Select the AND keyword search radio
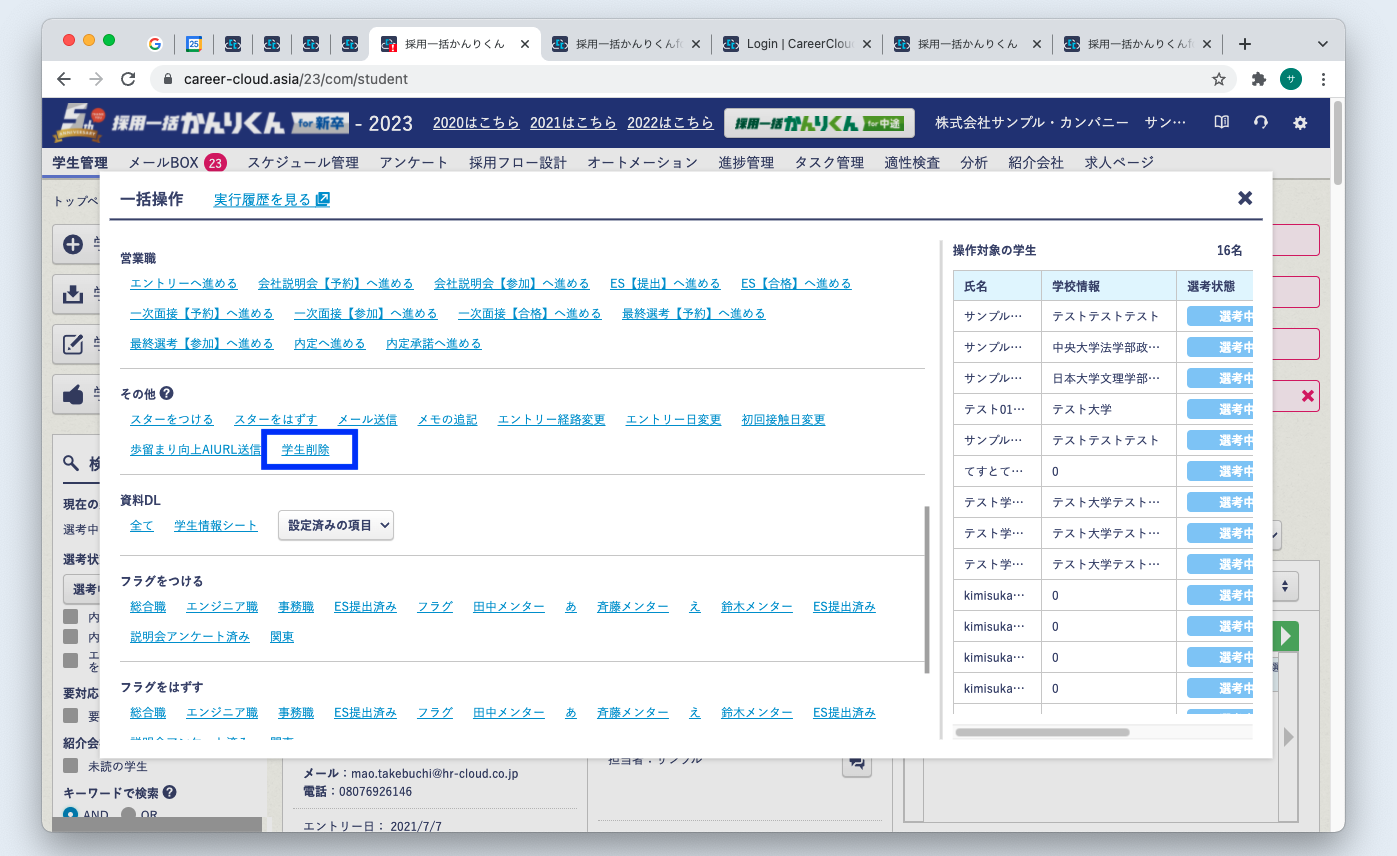This screenshot has height=856, width=1397. (71, 814)
